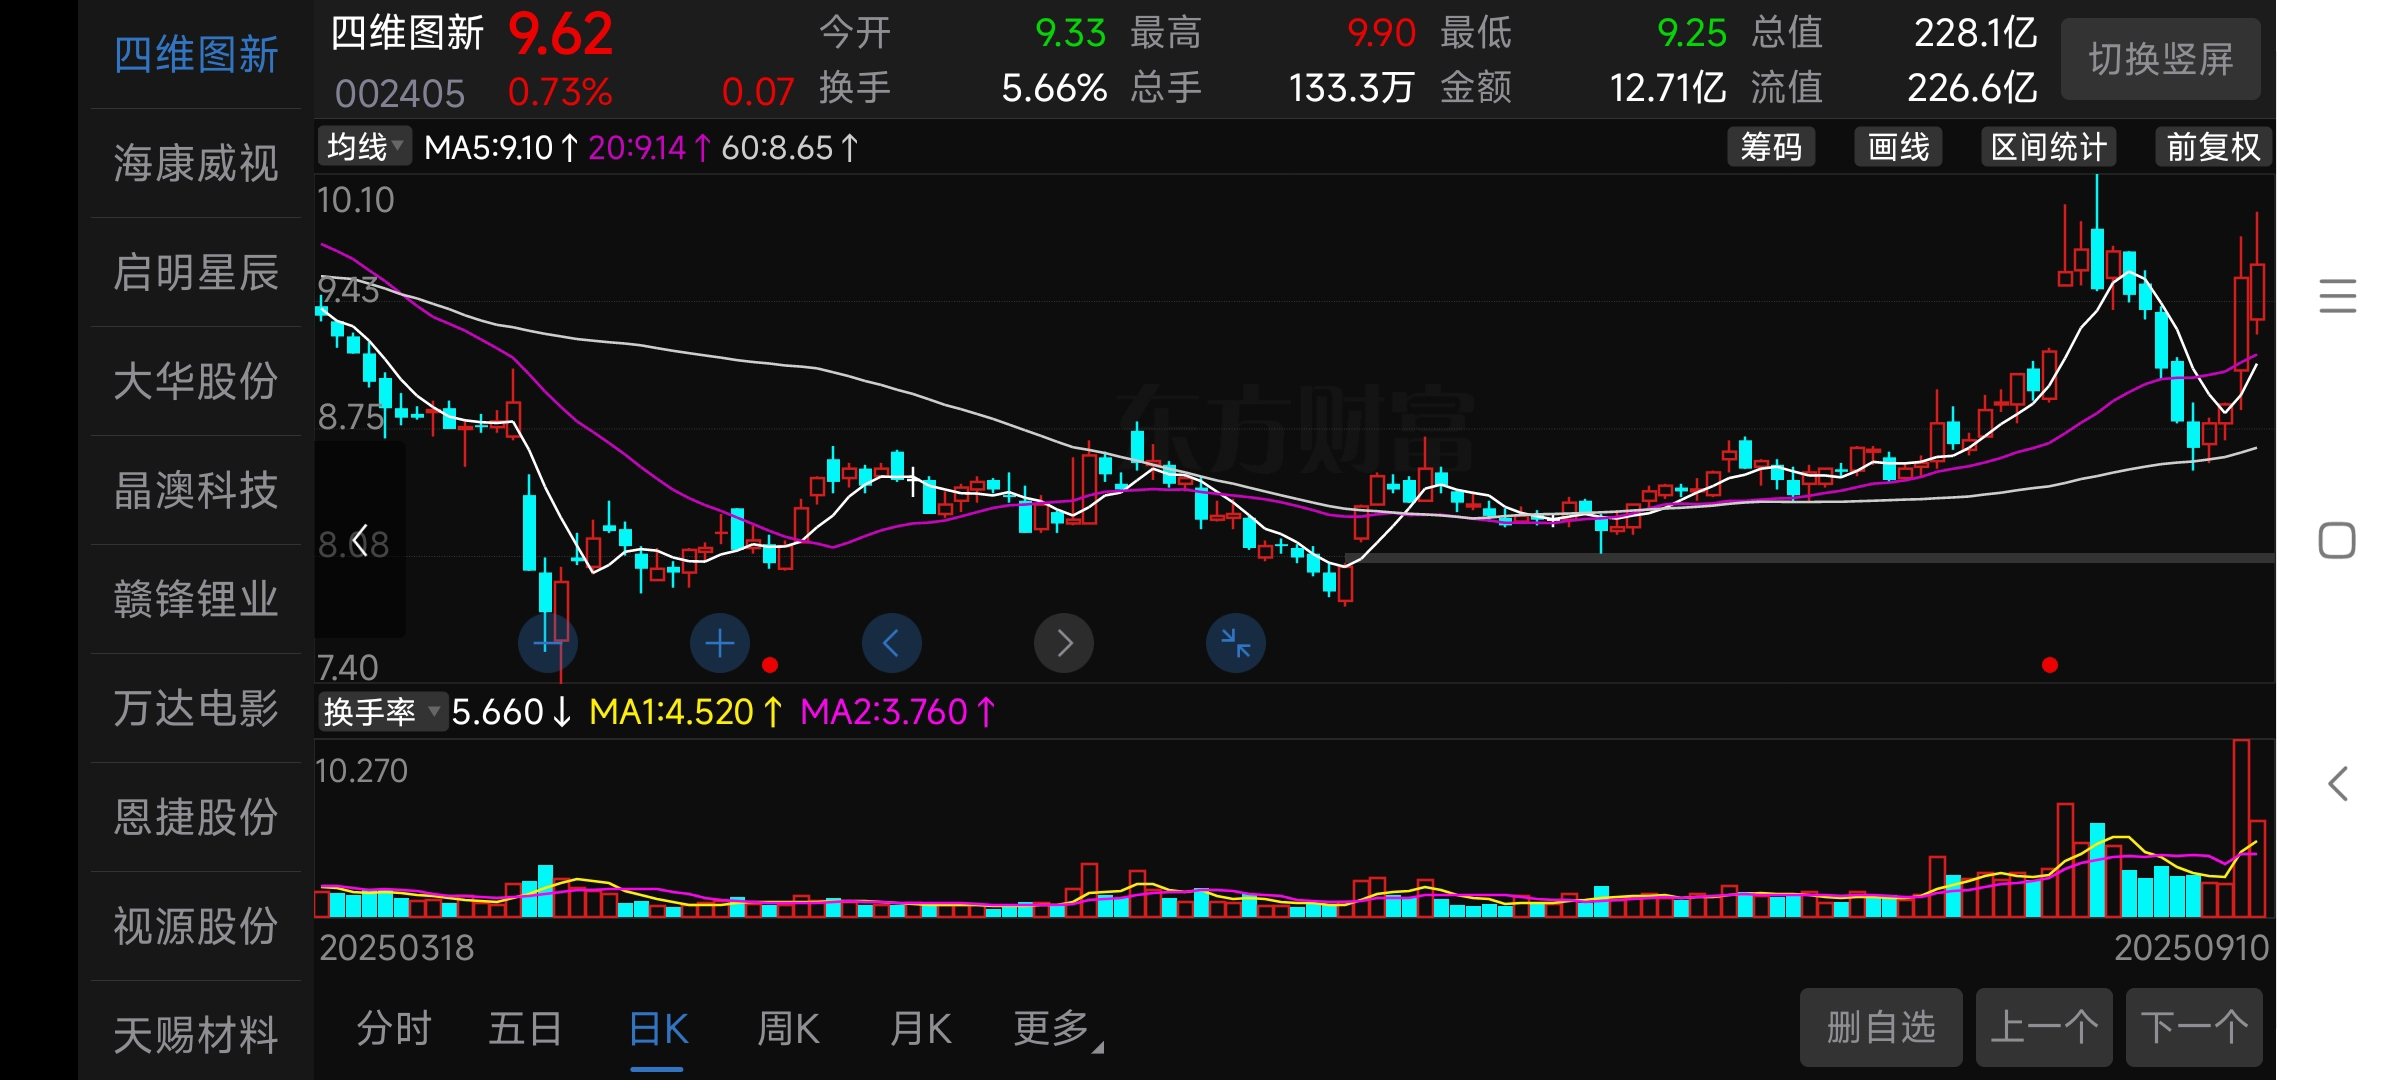Tap the 今开 9.33 value
This screenshot has width=2400, height=1080.
tap(1070, 33)
